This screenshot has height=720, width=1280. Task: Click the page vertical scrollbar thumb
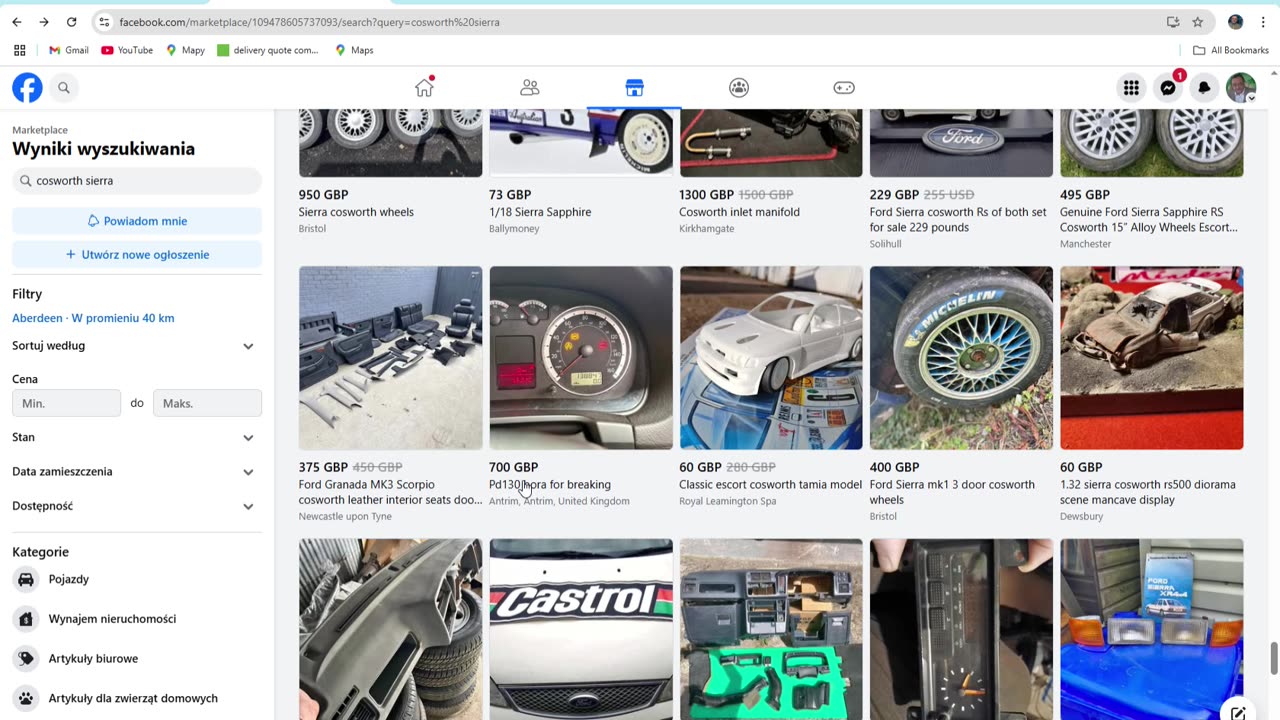point(1273,658)
